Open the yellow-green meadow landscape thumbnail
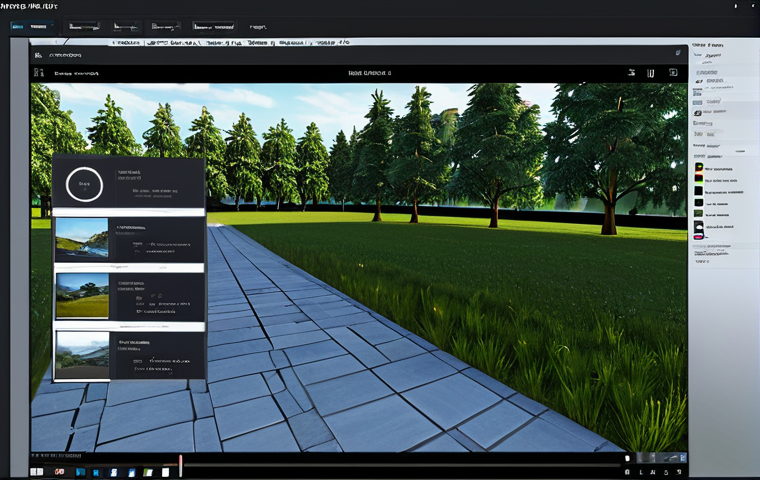This screenshot has width=760, height=480. coord(82,295)
